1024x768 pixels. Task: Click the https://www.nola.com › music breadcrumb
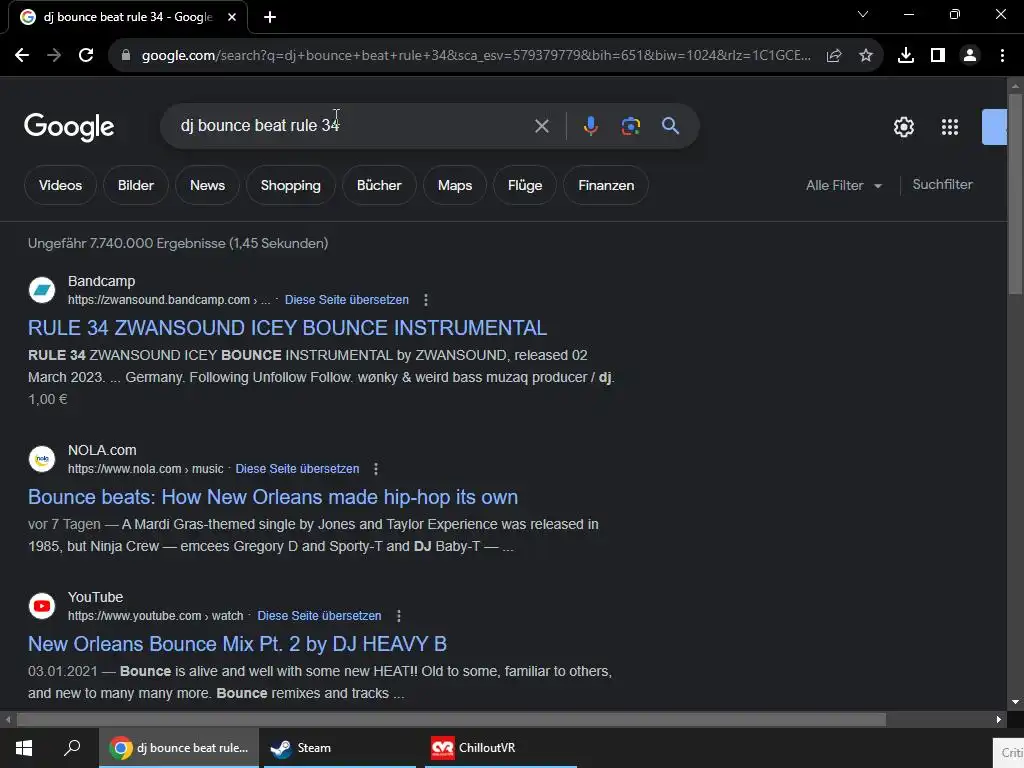[146, 469]
